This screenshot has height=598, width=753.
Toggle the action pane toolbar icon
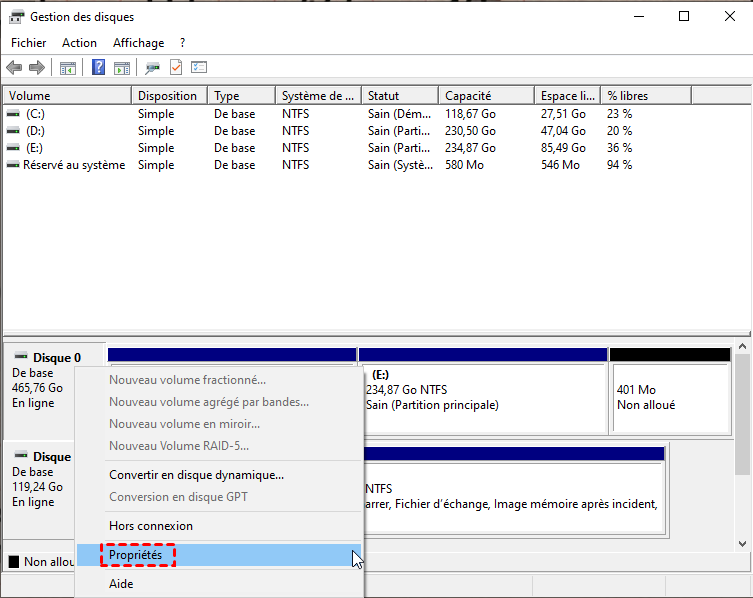[121, 67]
